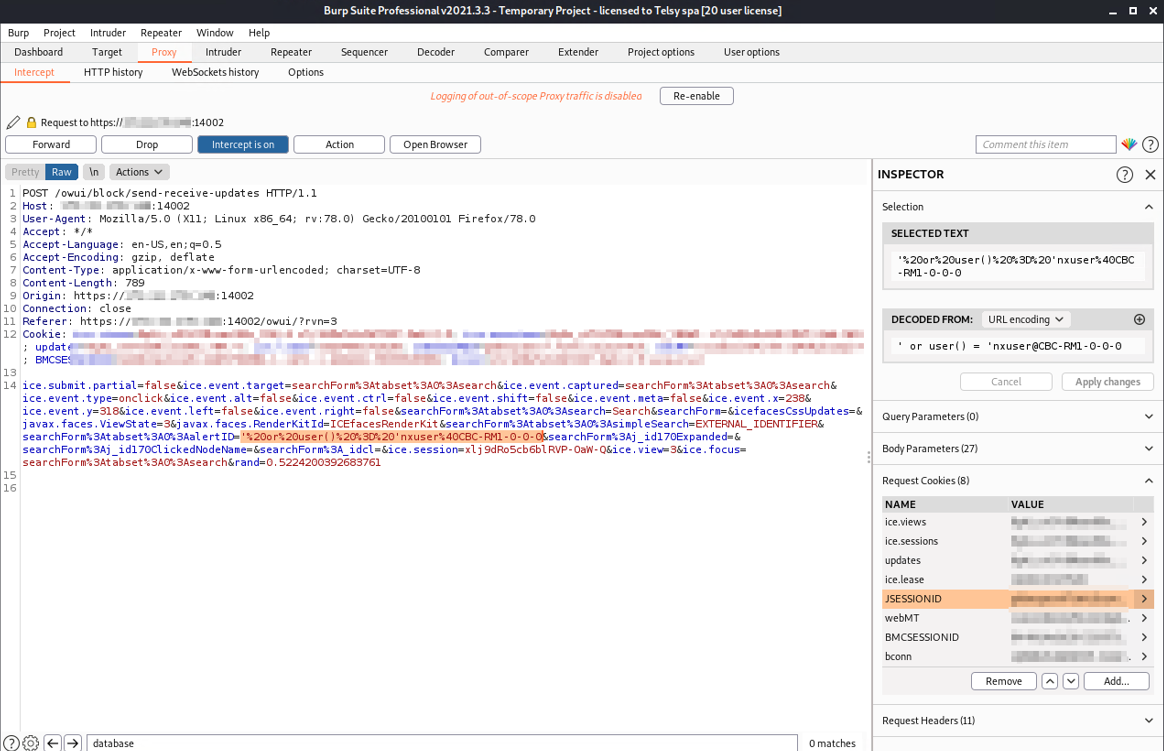
Task: Open the highlight color picker icon
Action: [x=1129, y=145]
